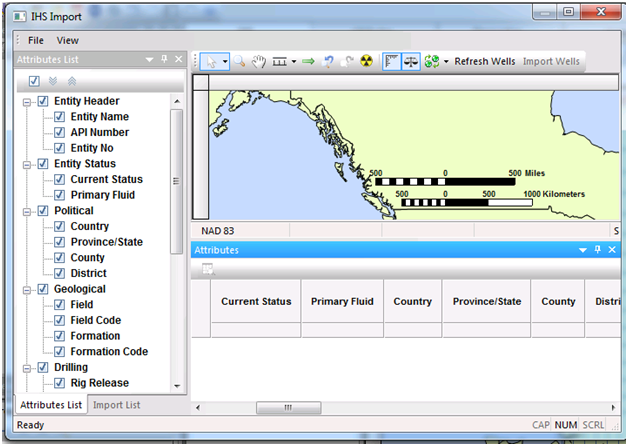Viewport: 628px width, 446px height.
Task: Open the measure tool dropdown arrow
Action: pyautogui.click(x=293, y=61)
